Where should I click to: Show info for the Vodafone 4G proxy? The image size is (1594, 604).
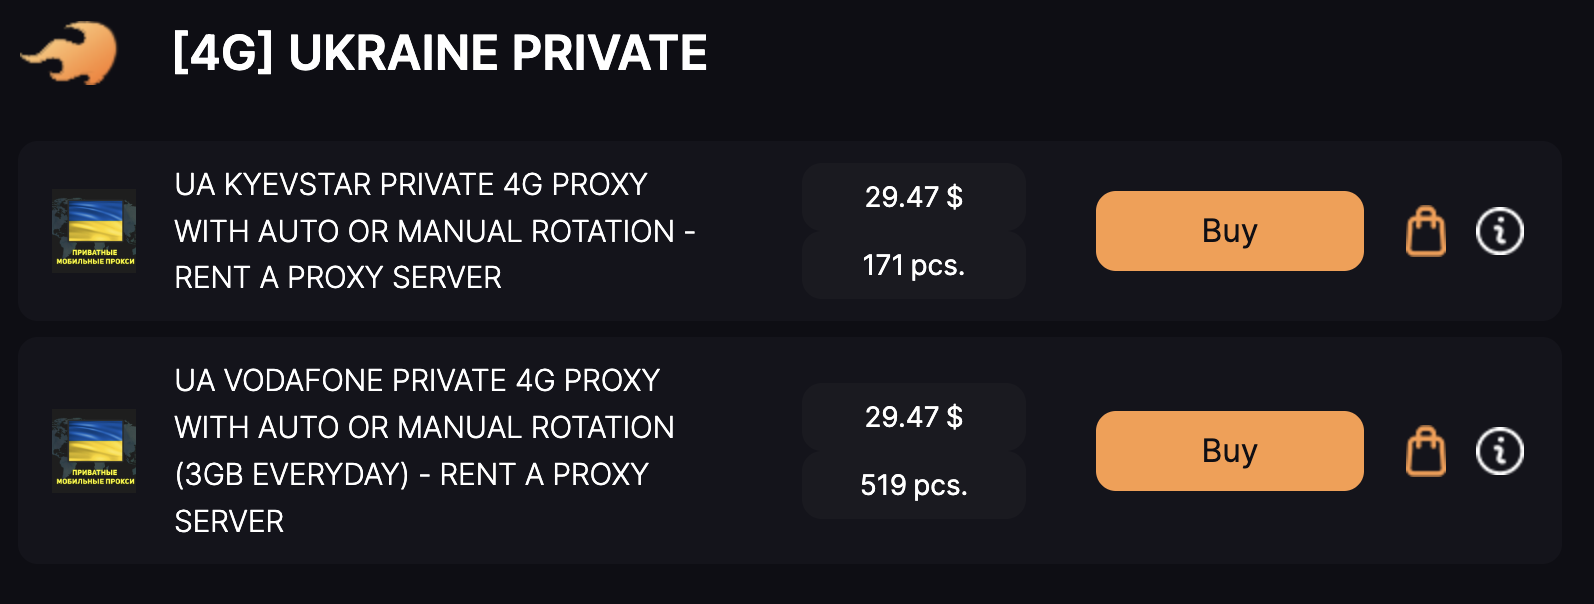click(x=1499, y=451)
